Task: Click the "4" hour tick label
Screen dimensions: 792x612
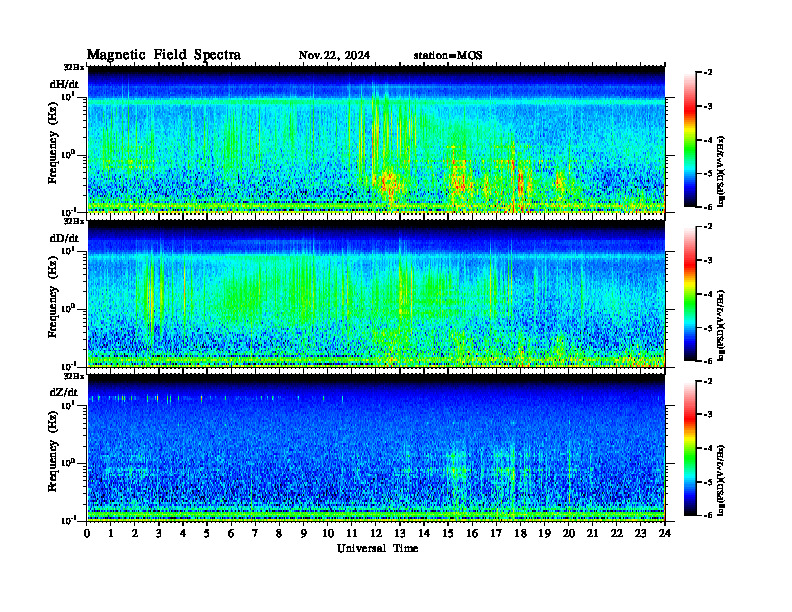Action: (183, 533)
